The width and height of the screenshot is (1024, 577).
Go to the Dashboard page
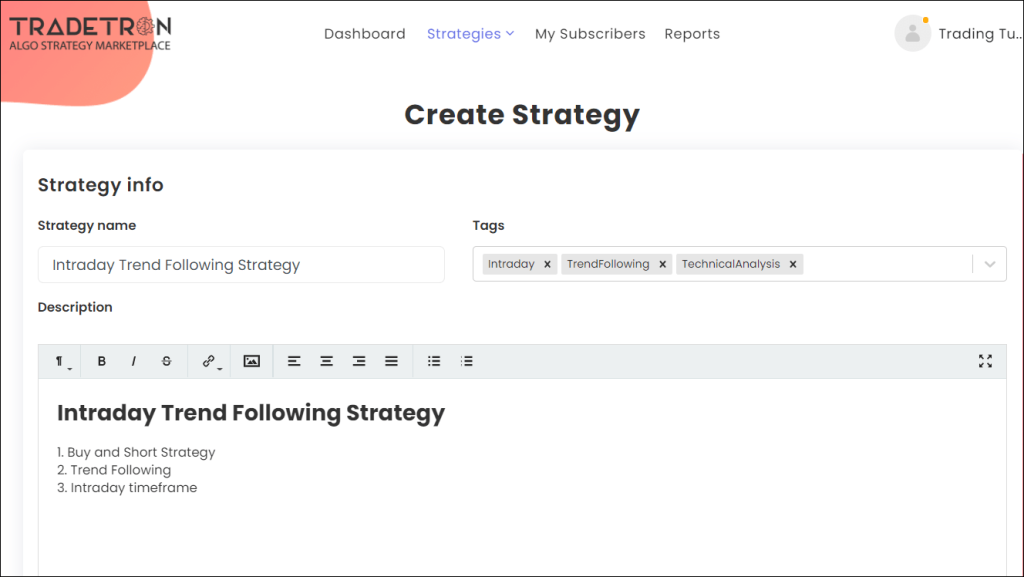(364, 33)
